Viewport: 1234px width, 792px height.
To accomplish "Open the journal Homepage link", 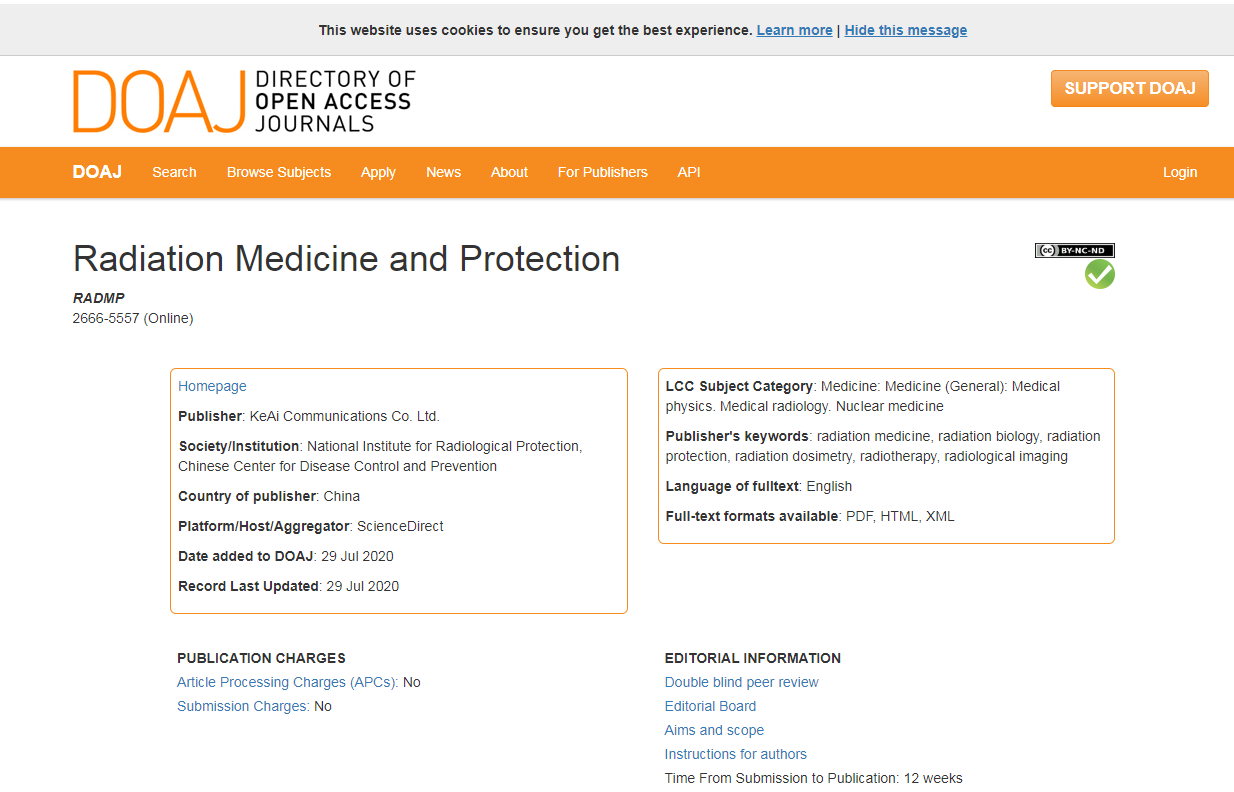I will [212, 386].
